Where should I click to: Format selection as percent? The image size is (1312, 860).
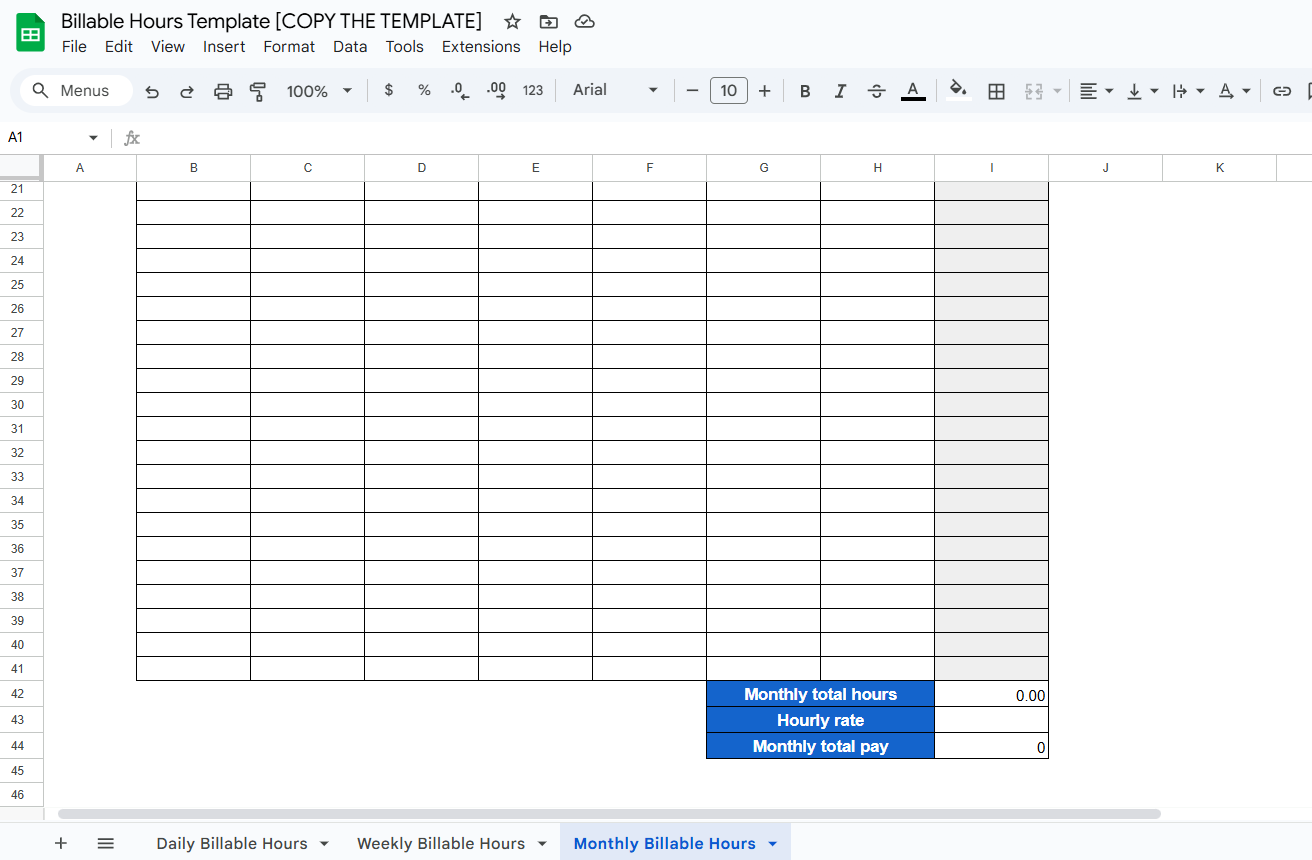tap(424, 90)
